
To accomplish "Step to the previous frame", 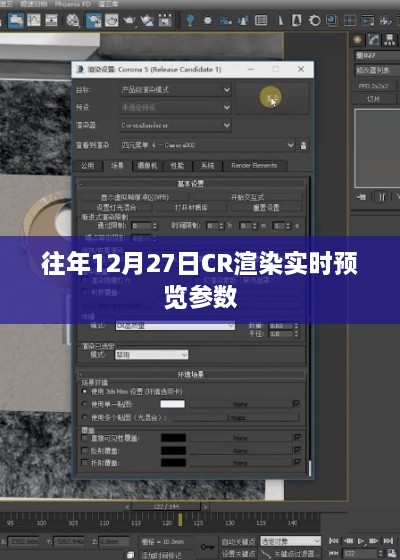I will (348, 540).
